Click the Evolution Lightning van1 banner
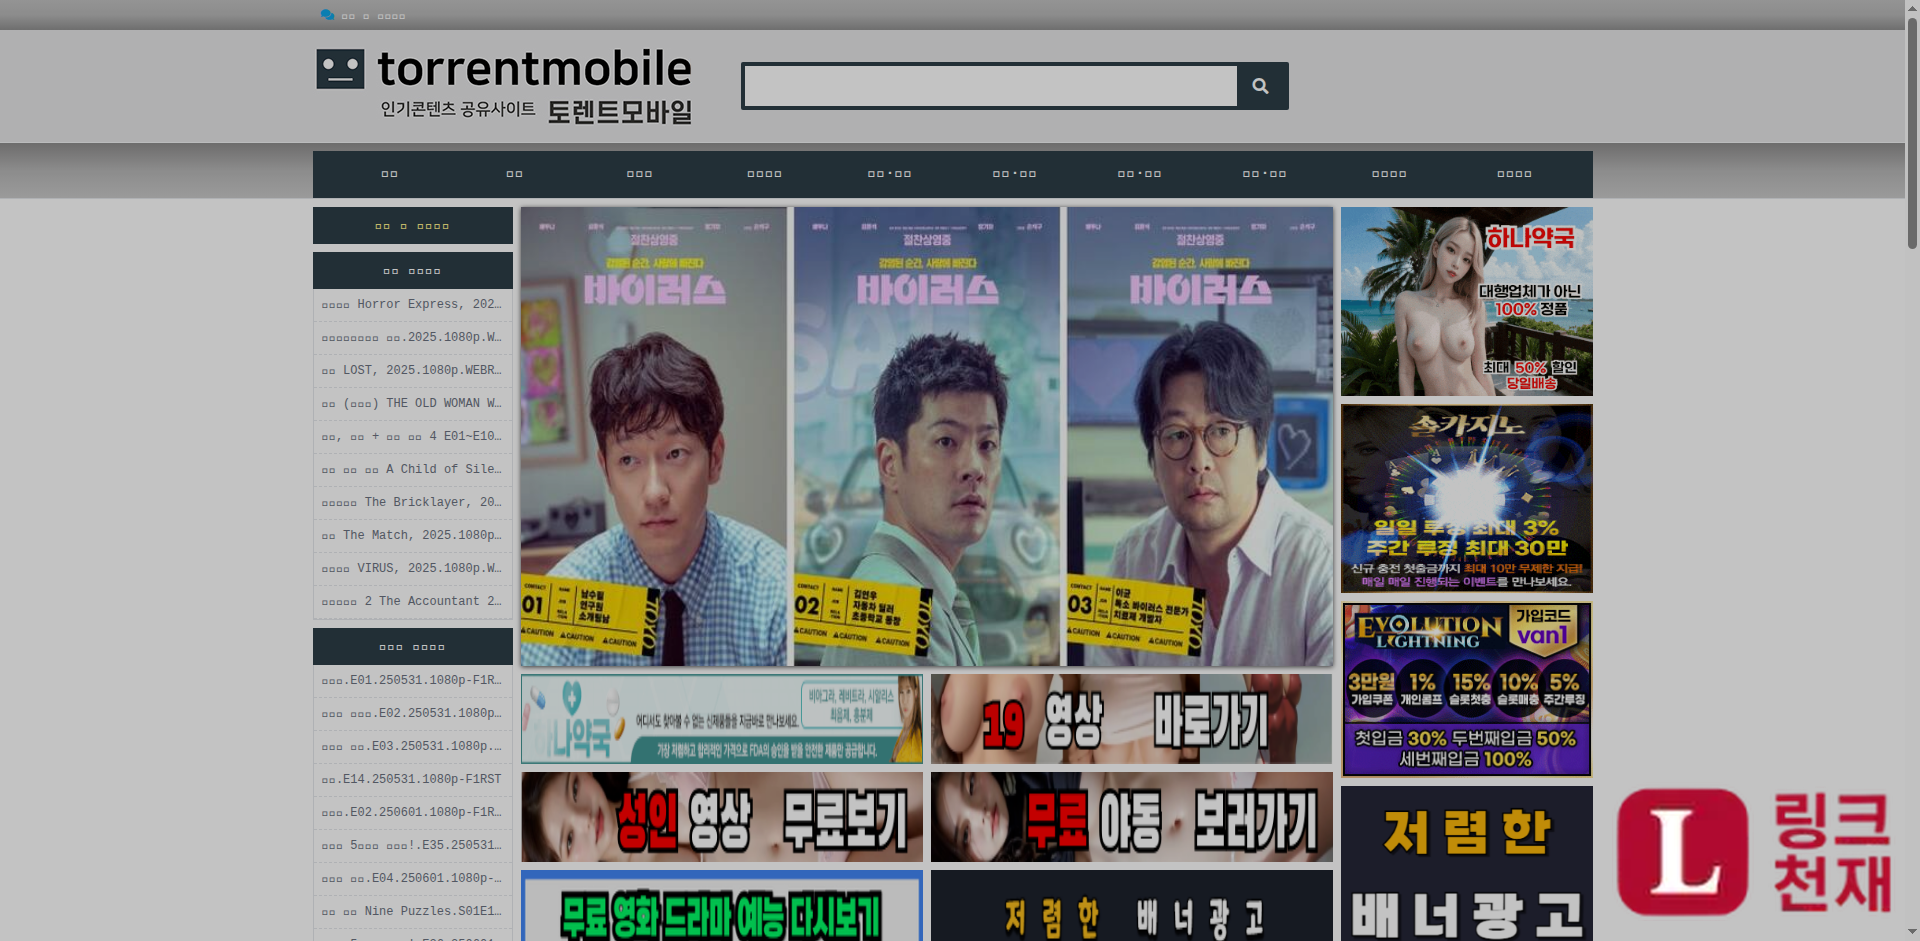 pyautogui.click(x=1466, y=689)
